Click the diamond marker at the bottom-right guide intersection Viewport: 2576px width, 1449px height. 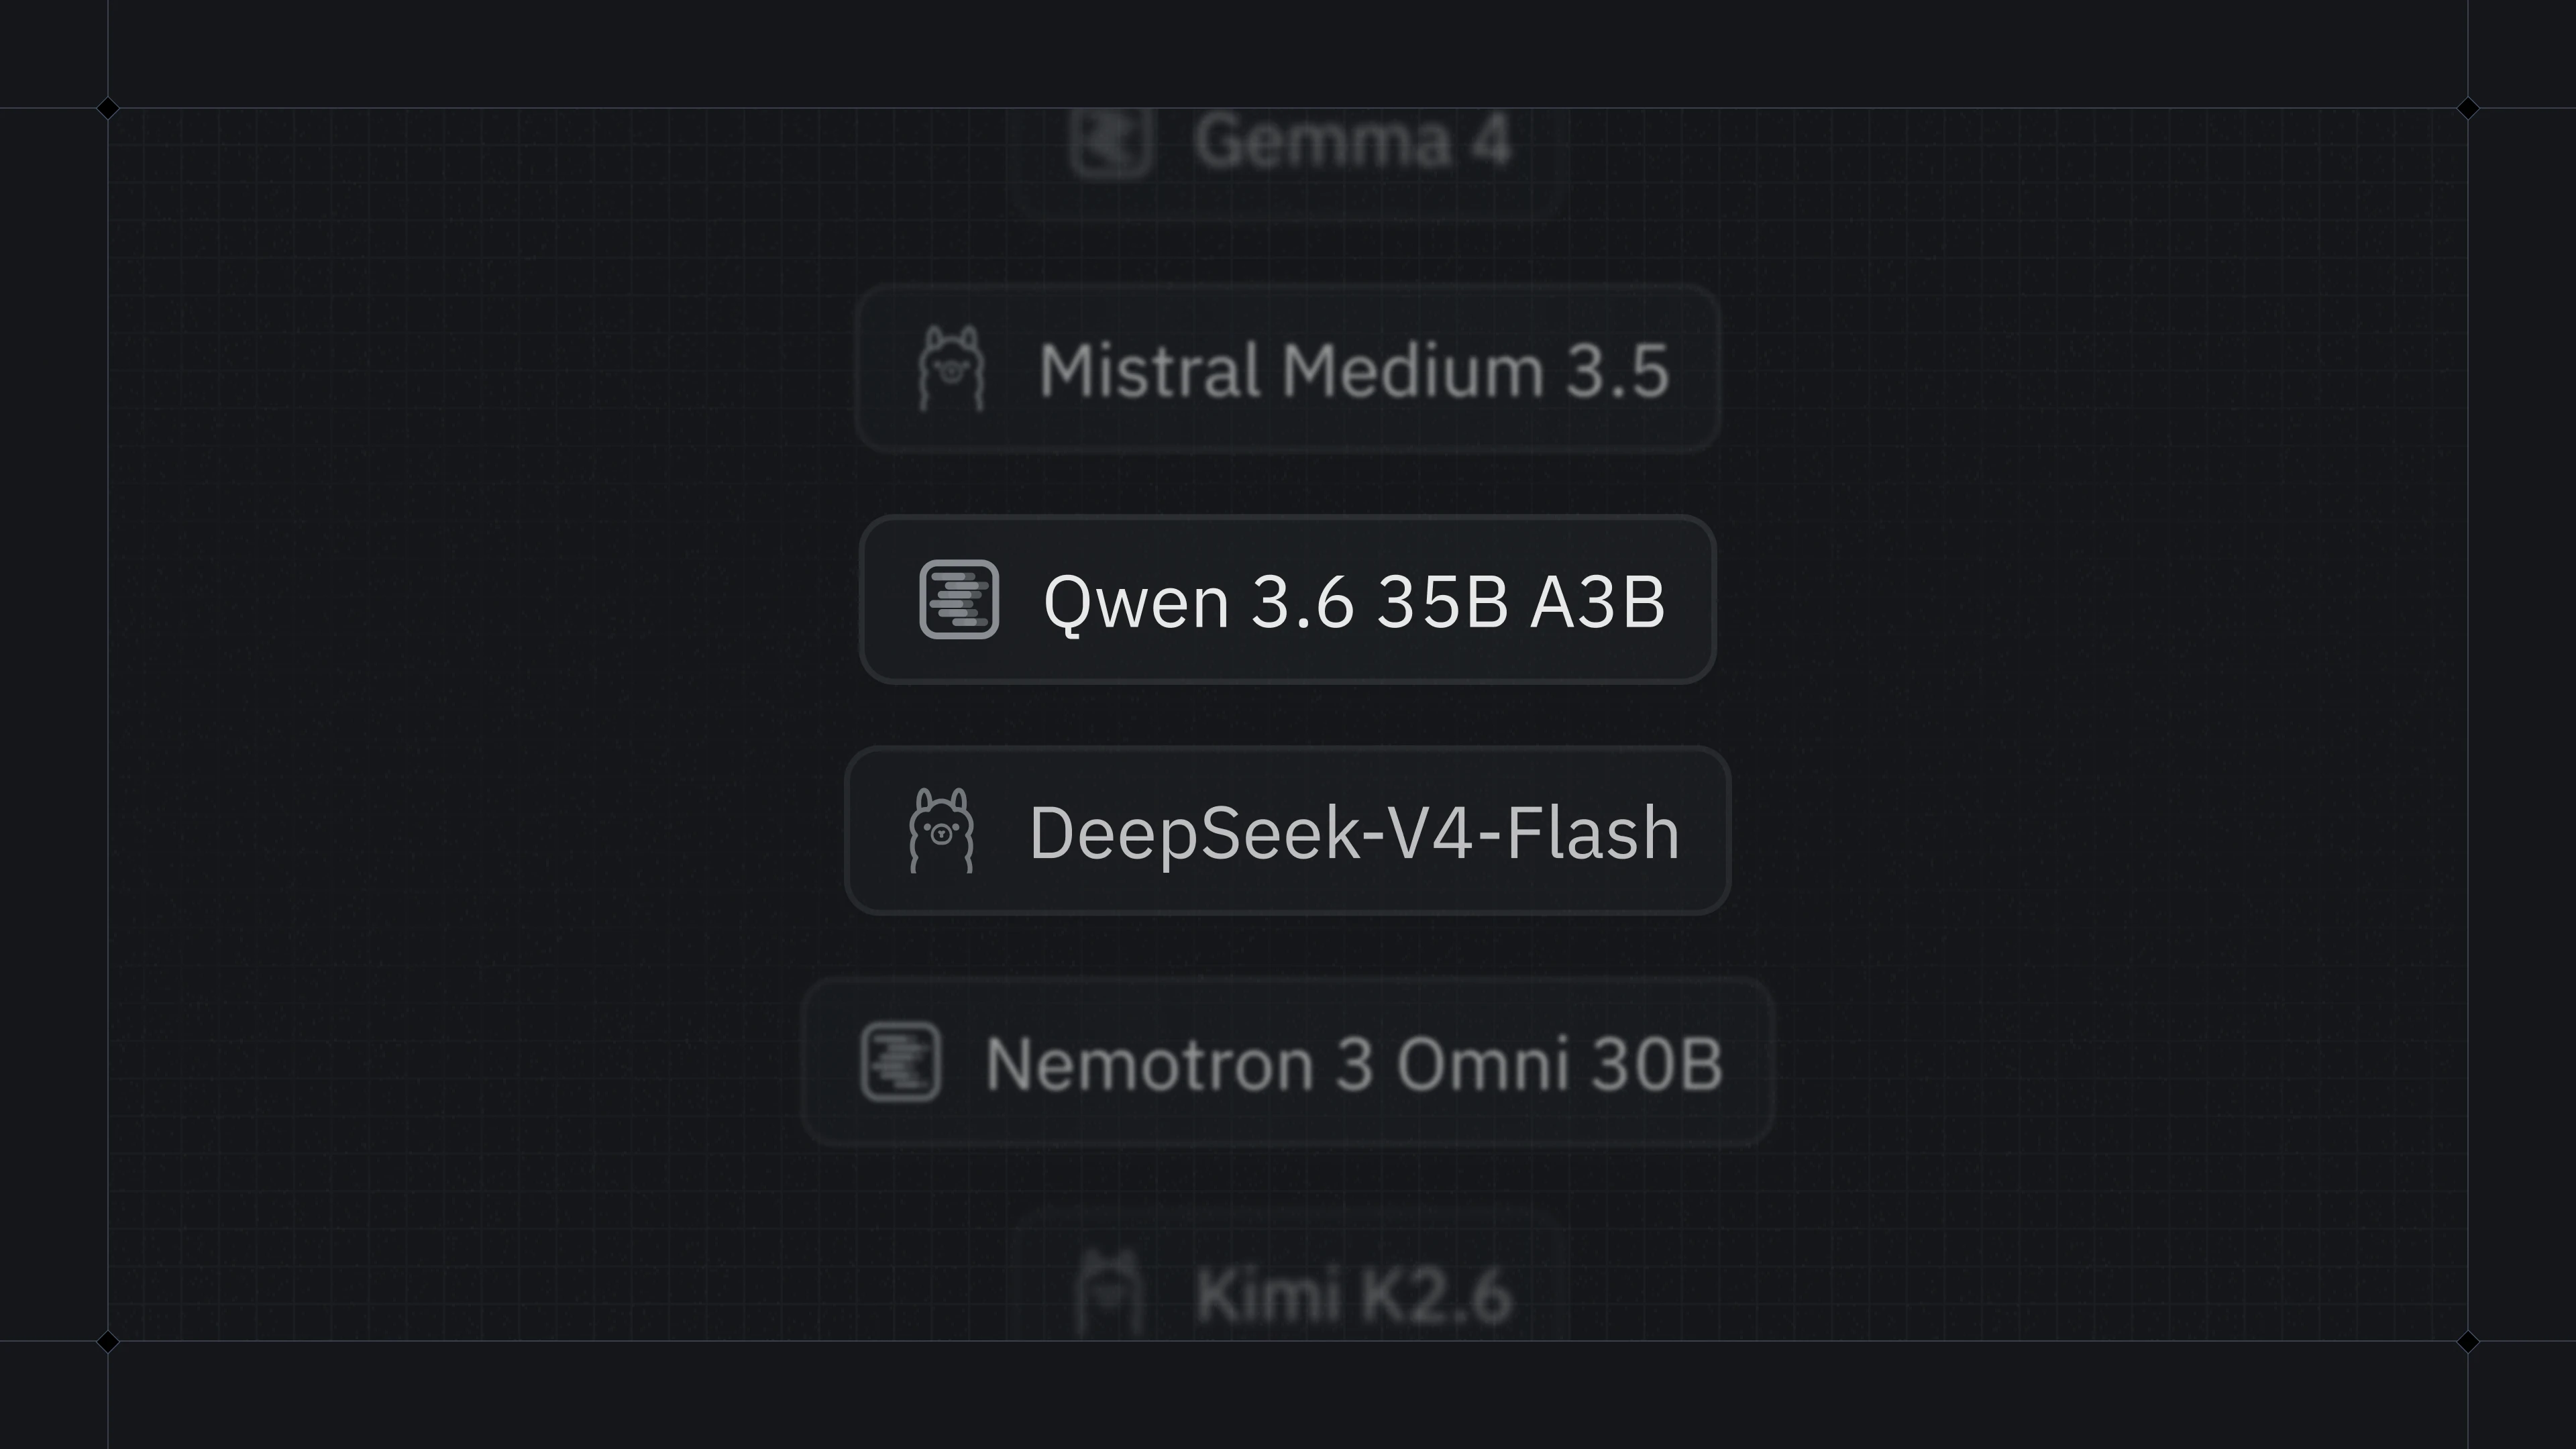(x=2467, y=1341)
